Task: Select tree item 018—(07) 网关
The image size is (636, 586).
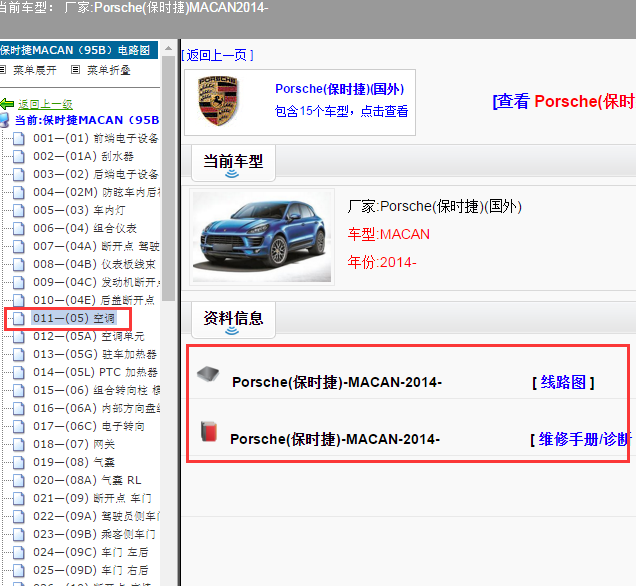Action: pyautogui.click(x=74, y=444)
